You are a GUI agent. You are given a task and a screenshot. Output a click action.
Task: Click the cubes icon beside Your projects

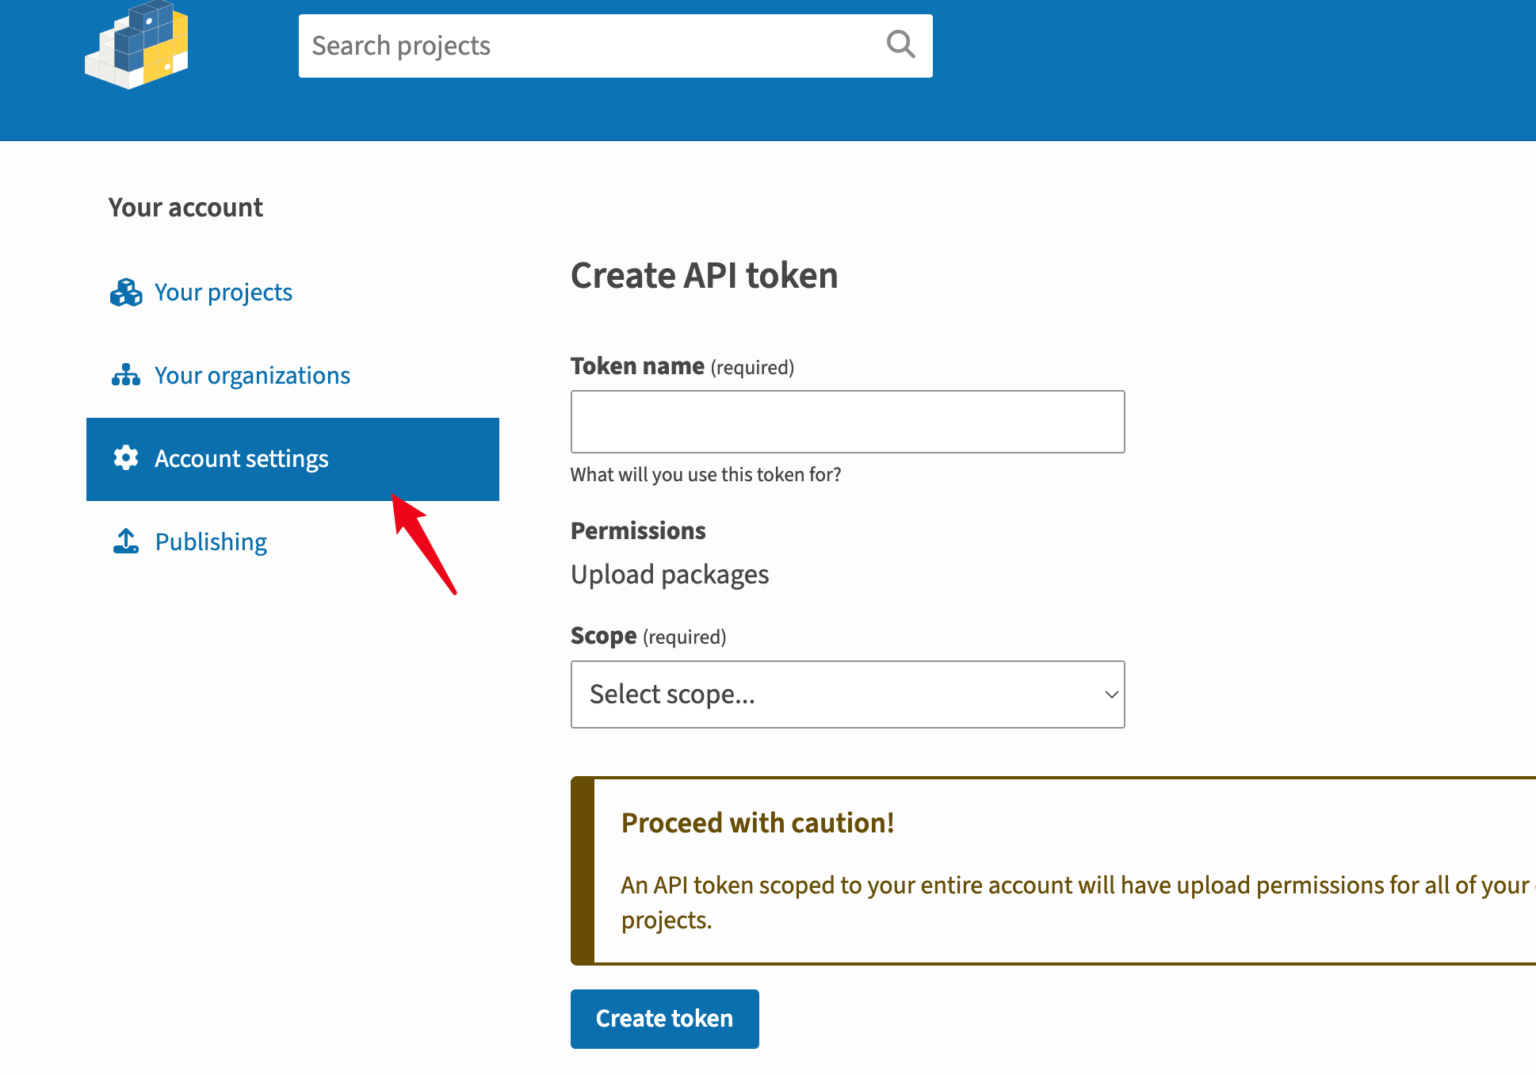pyautogui.click(x=126, y=292)
